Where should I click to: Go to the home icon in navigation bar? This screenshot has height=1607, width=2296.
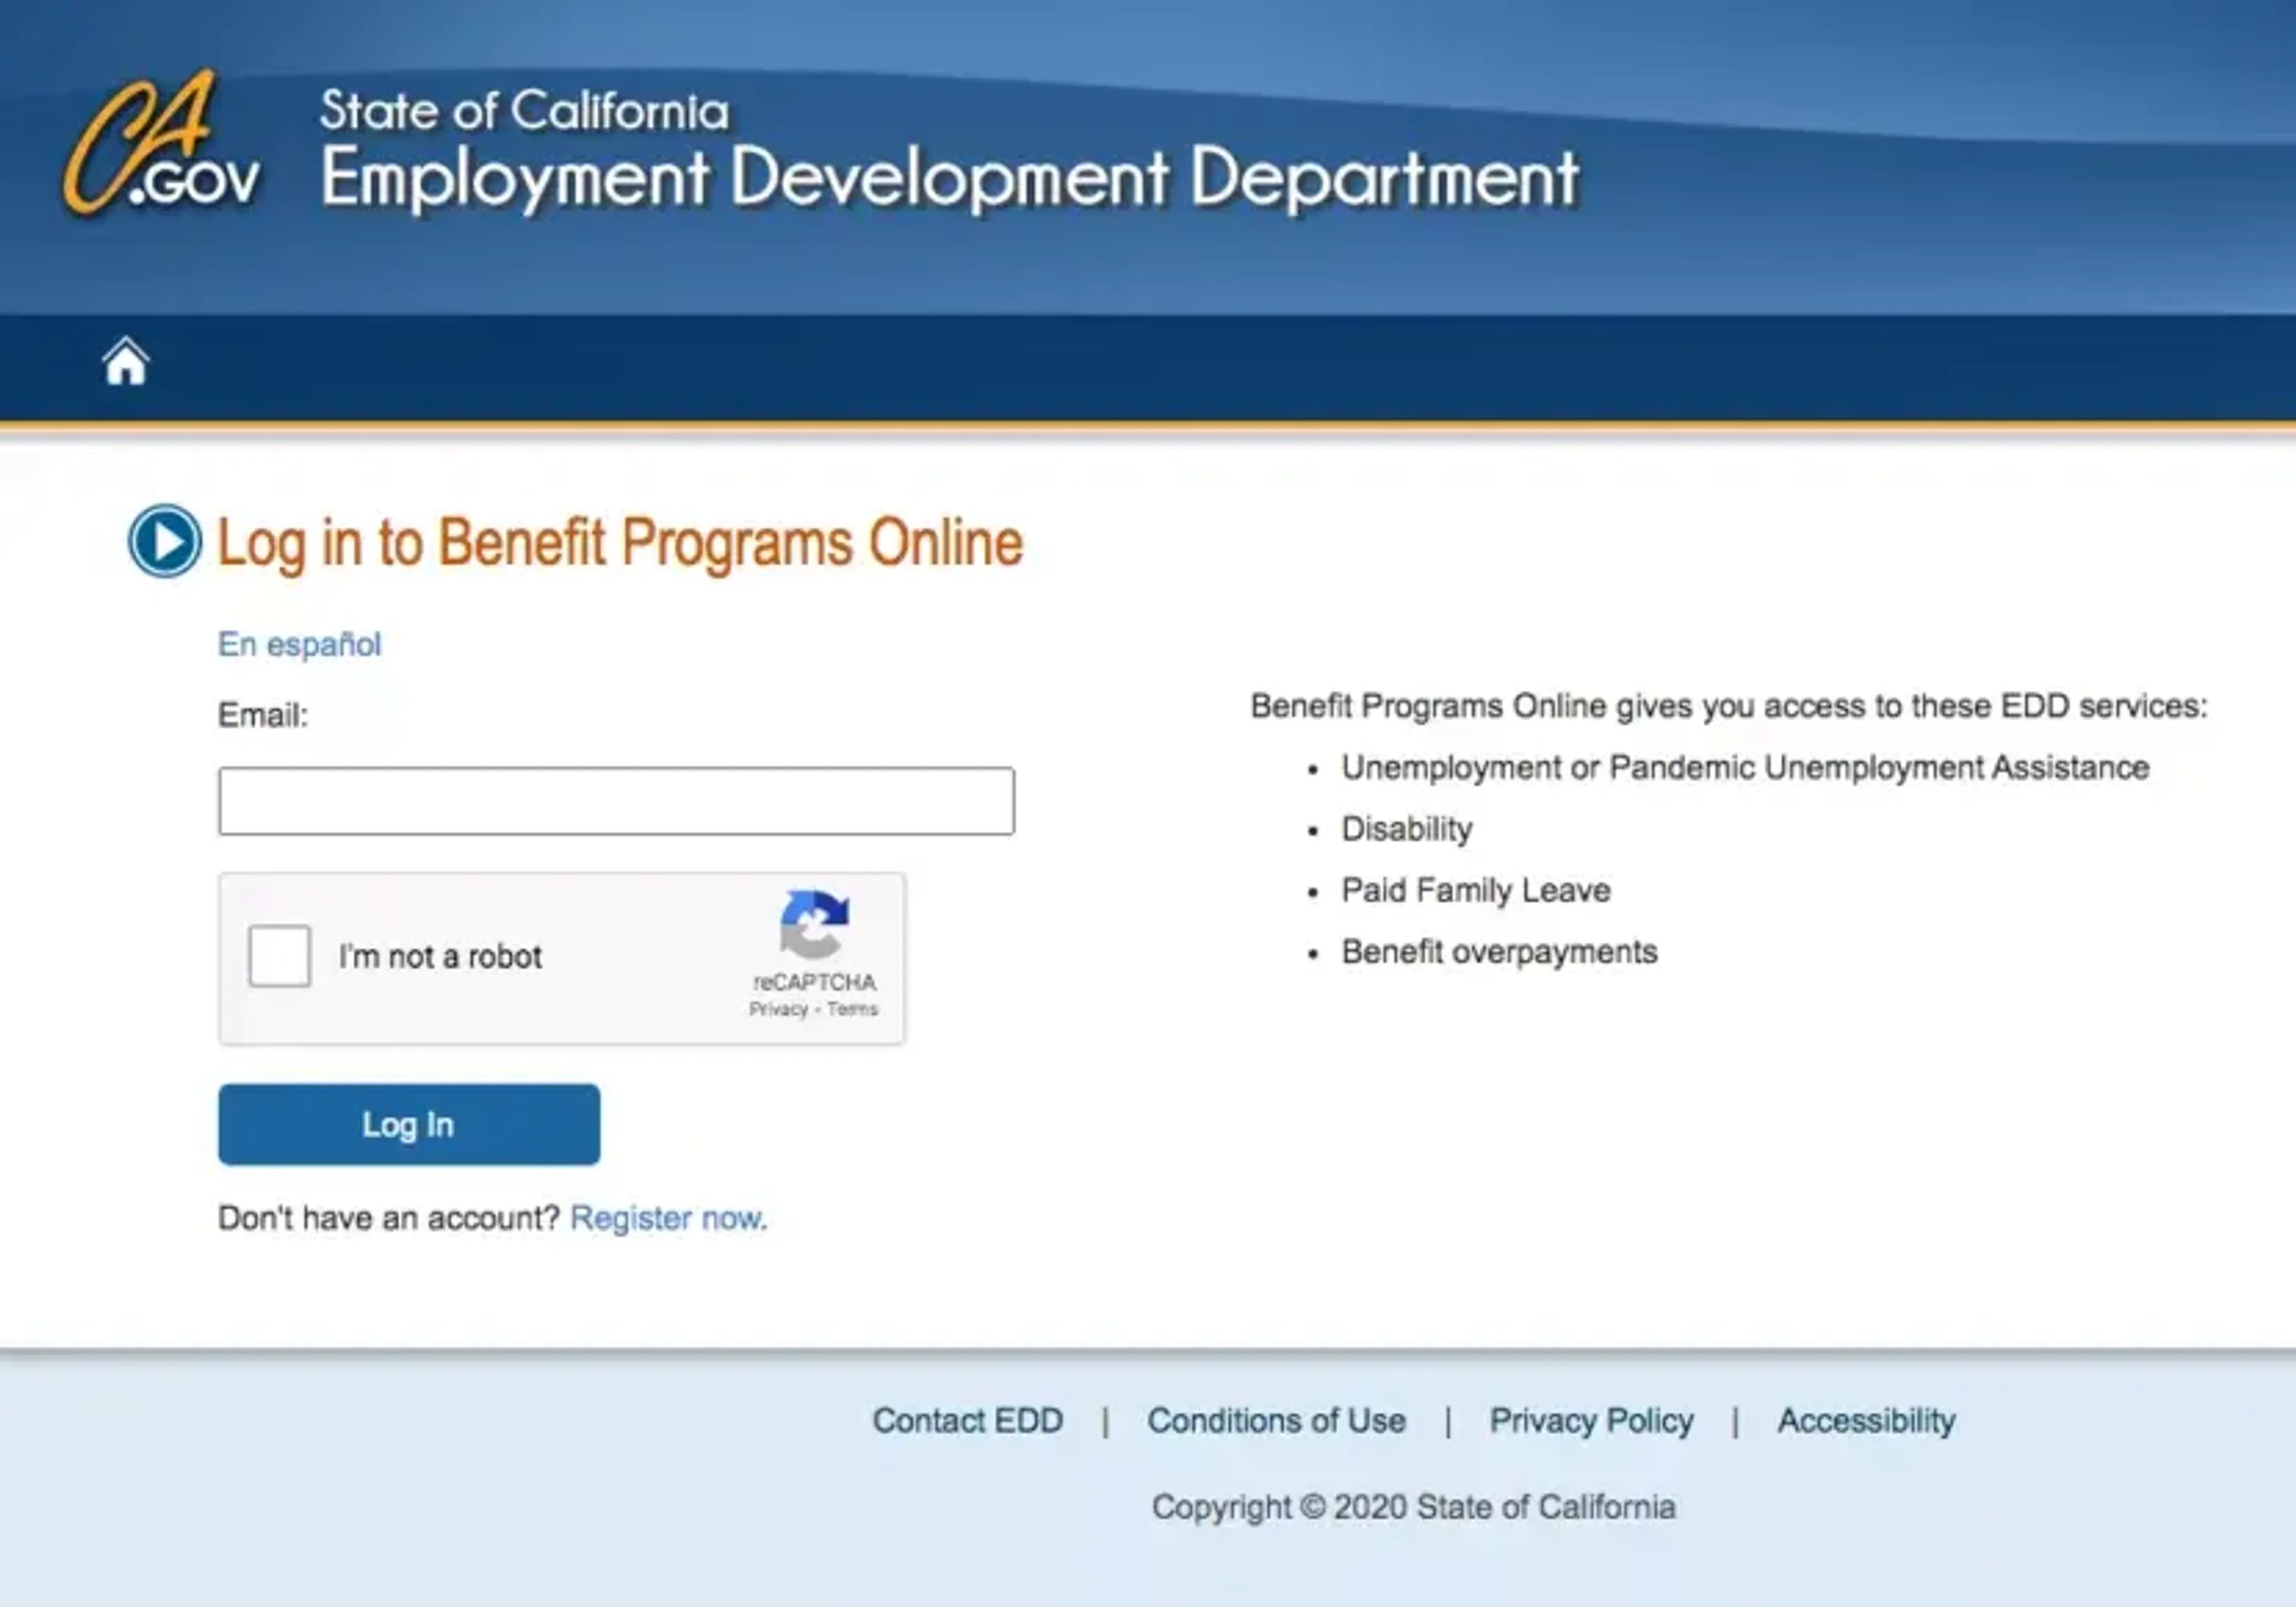126,361
